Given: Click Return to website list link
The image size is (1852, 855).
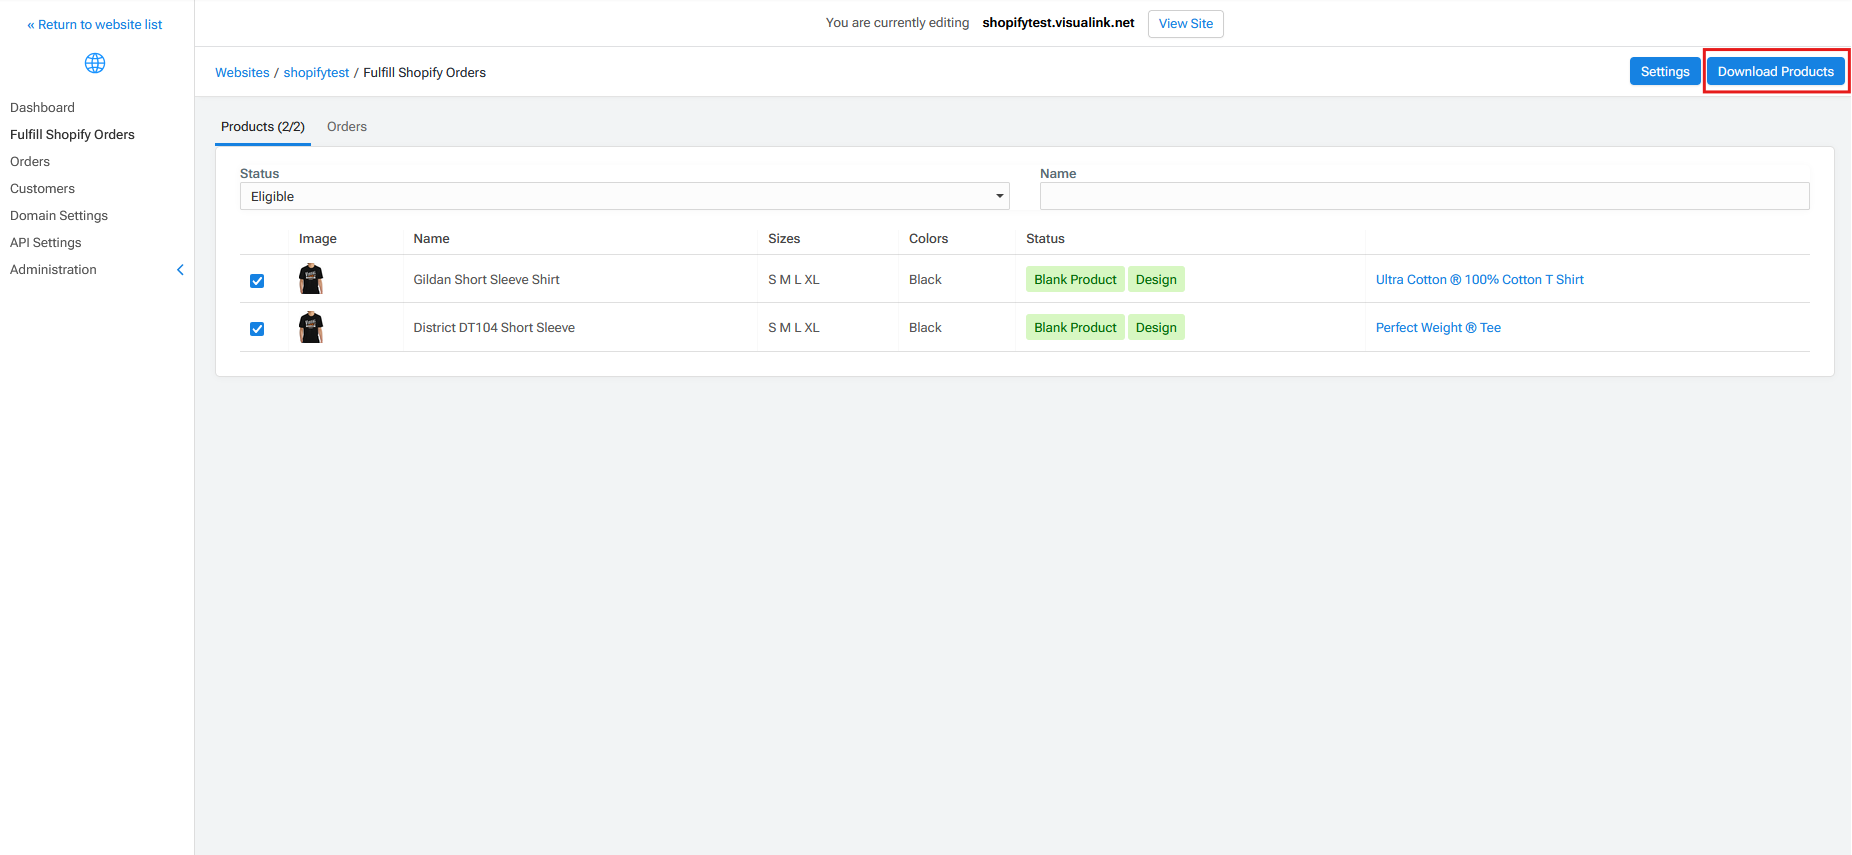Looking at the screenshot, I should [x=95, y=25].
